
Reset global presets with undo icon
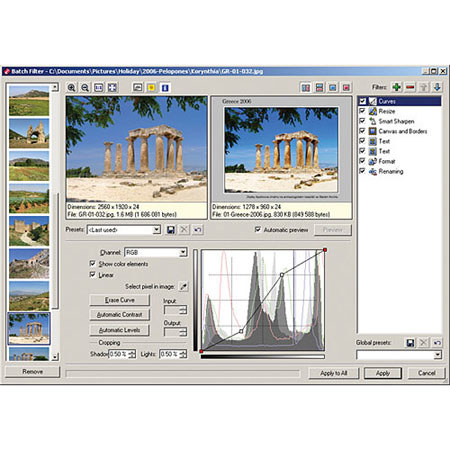437,342
